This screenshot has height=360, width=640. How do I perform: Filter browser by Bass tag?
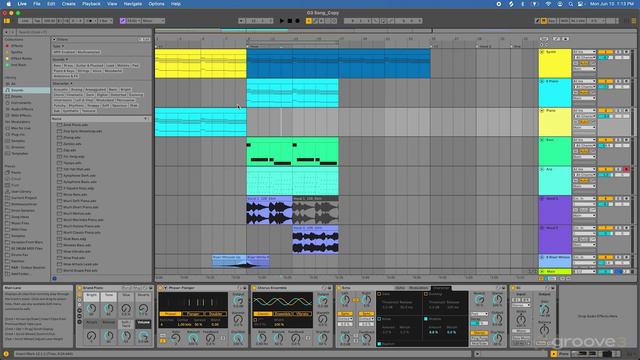[x=57, y=65]
